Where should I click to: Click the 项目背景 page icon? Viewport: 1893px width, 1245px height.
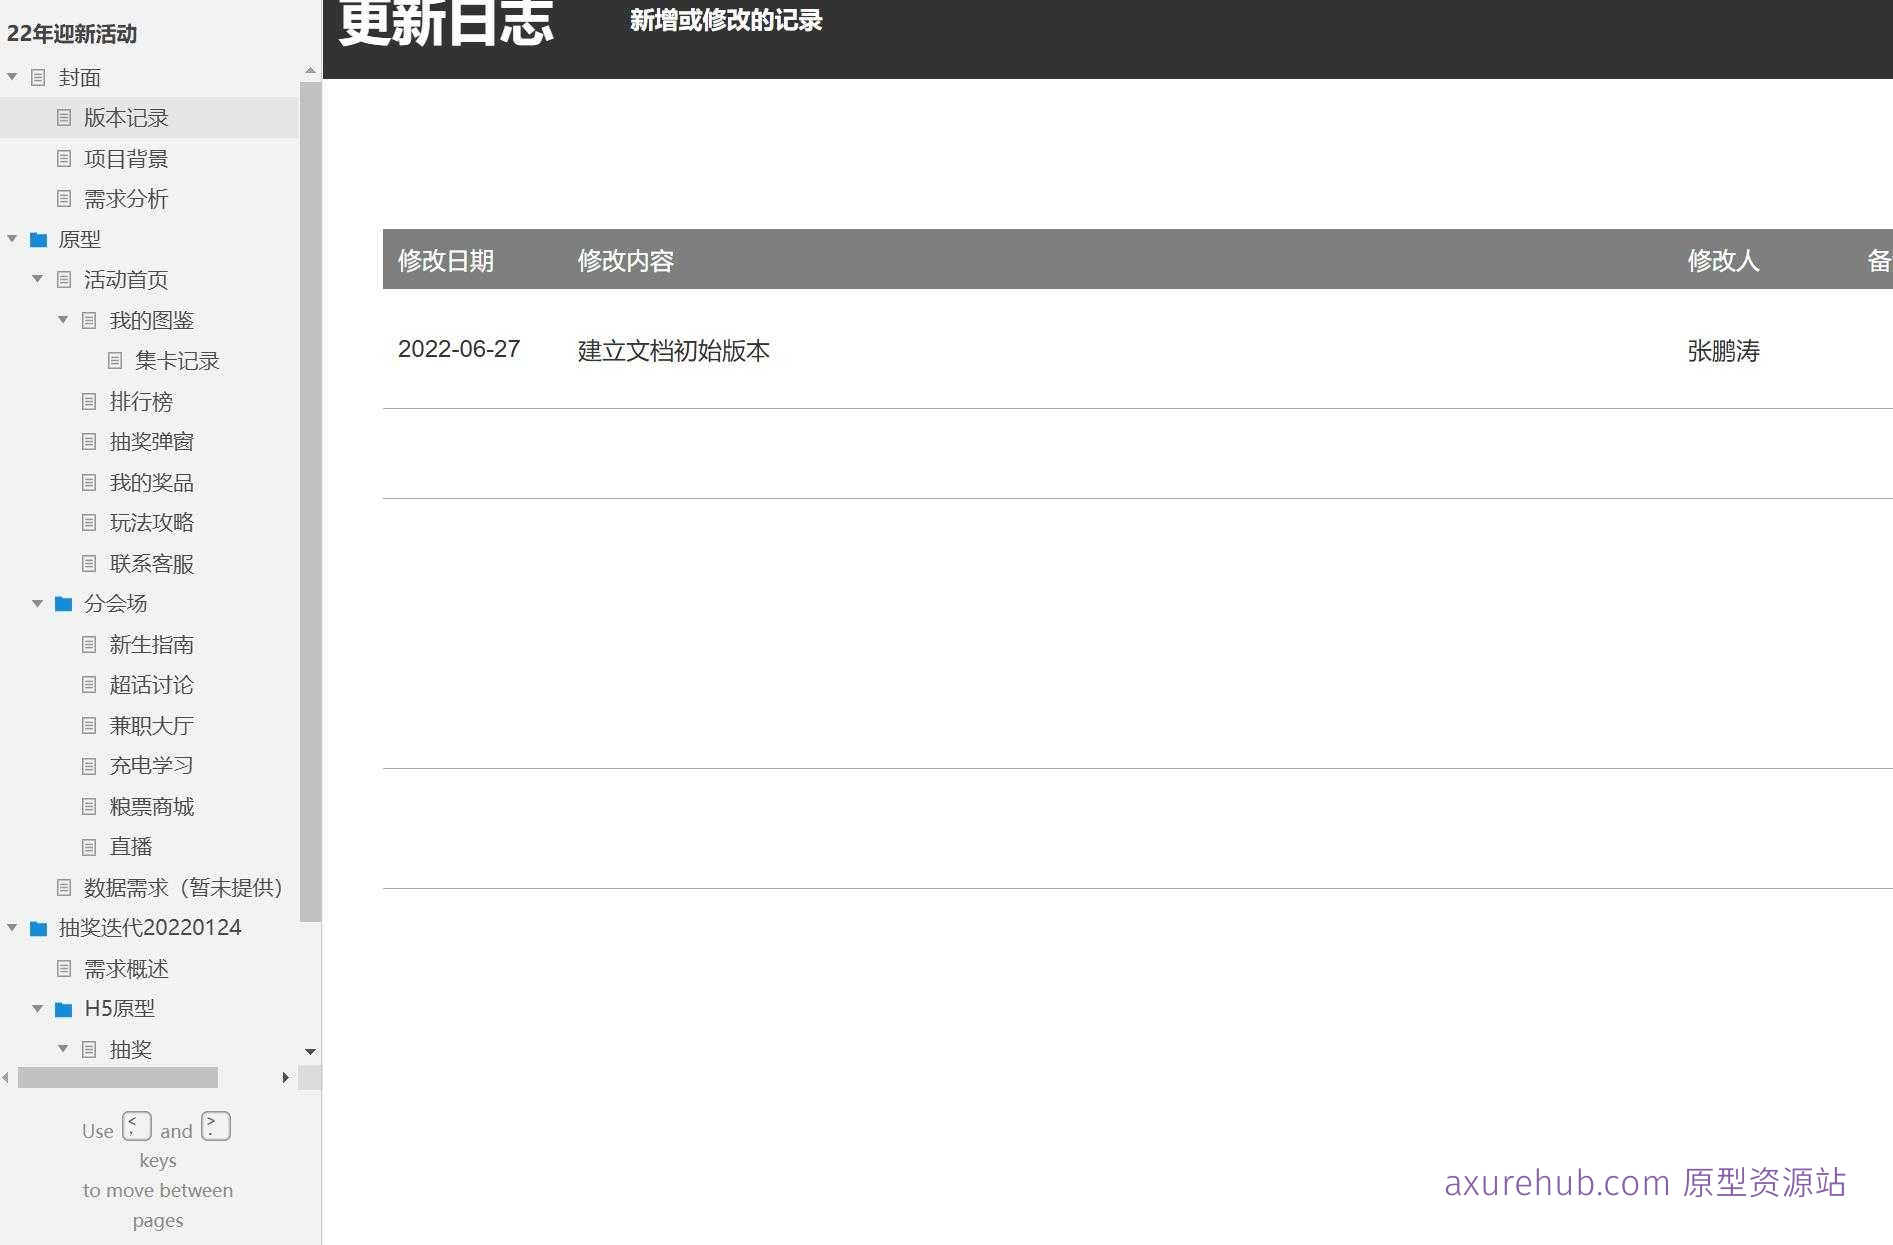64,158
